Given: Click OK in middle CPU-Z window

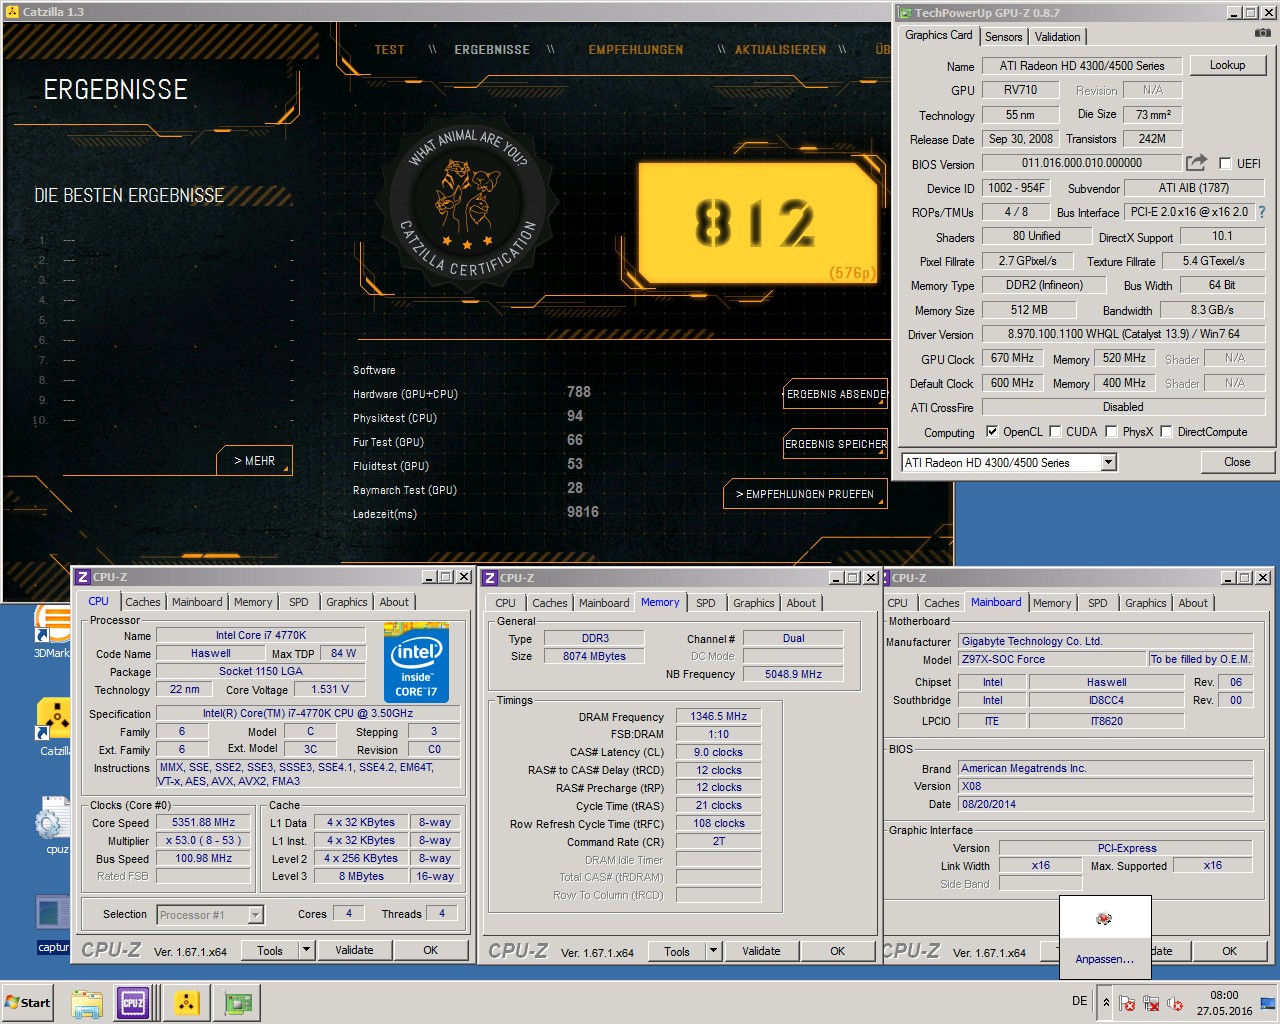Looking at the screenshot, I should (837, 951).
